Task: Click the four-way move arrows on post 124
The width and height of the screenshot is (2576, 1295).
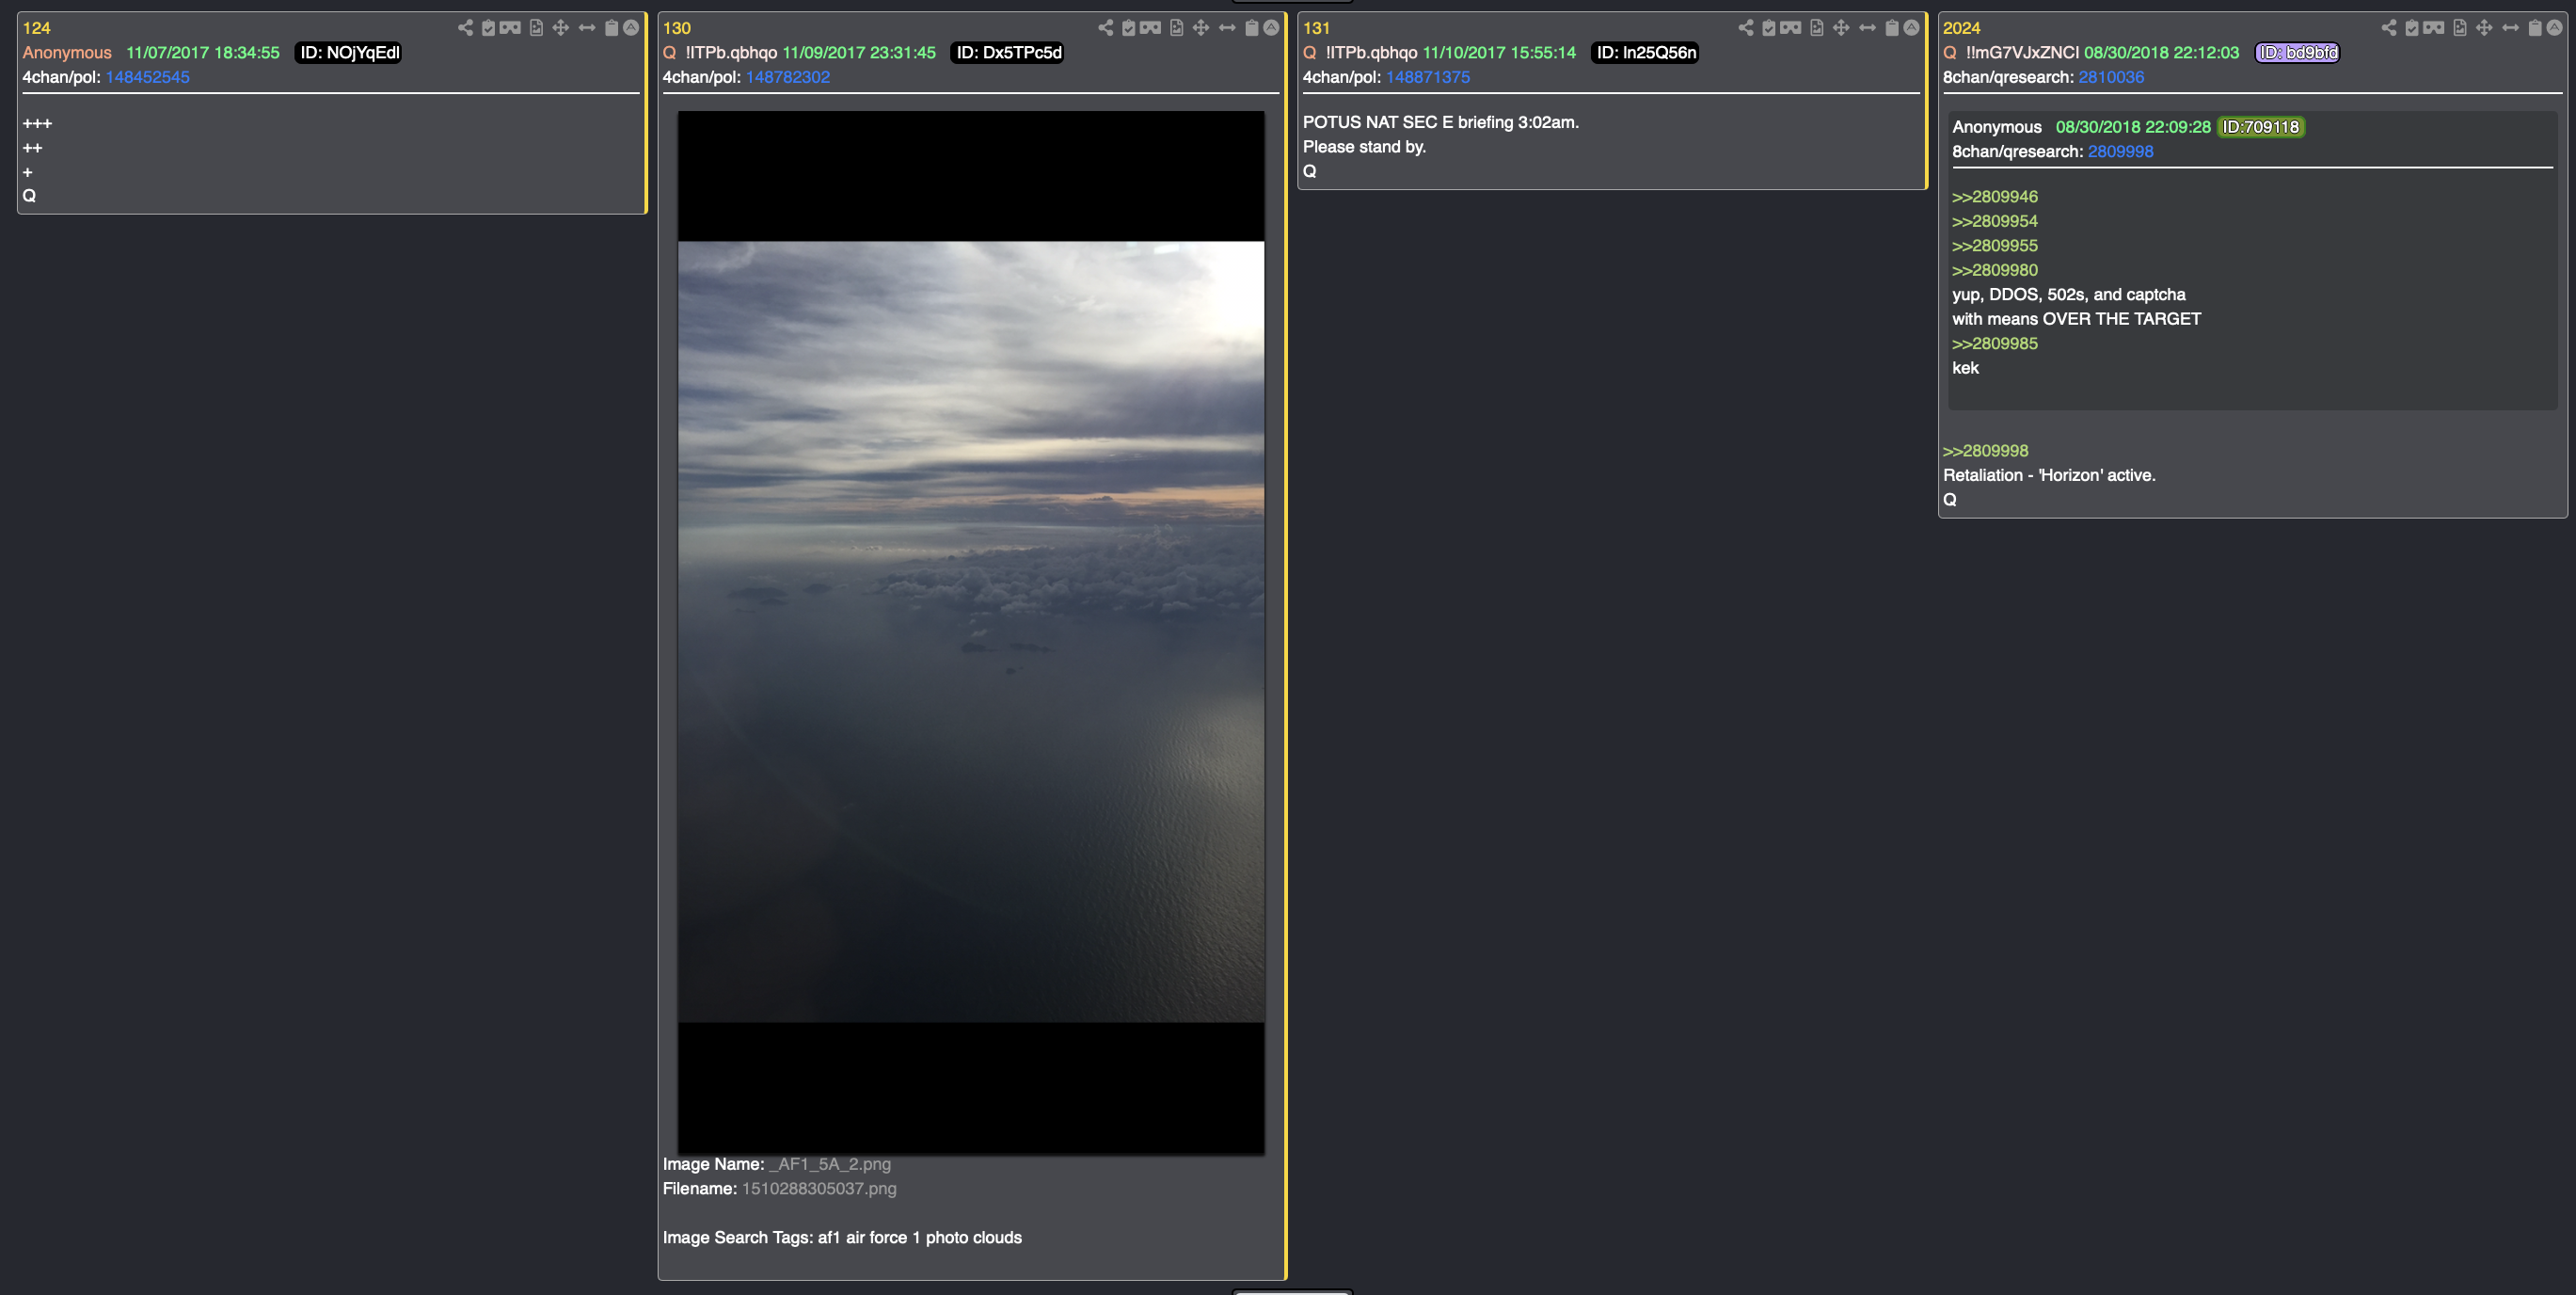Action: pos(561,28)
